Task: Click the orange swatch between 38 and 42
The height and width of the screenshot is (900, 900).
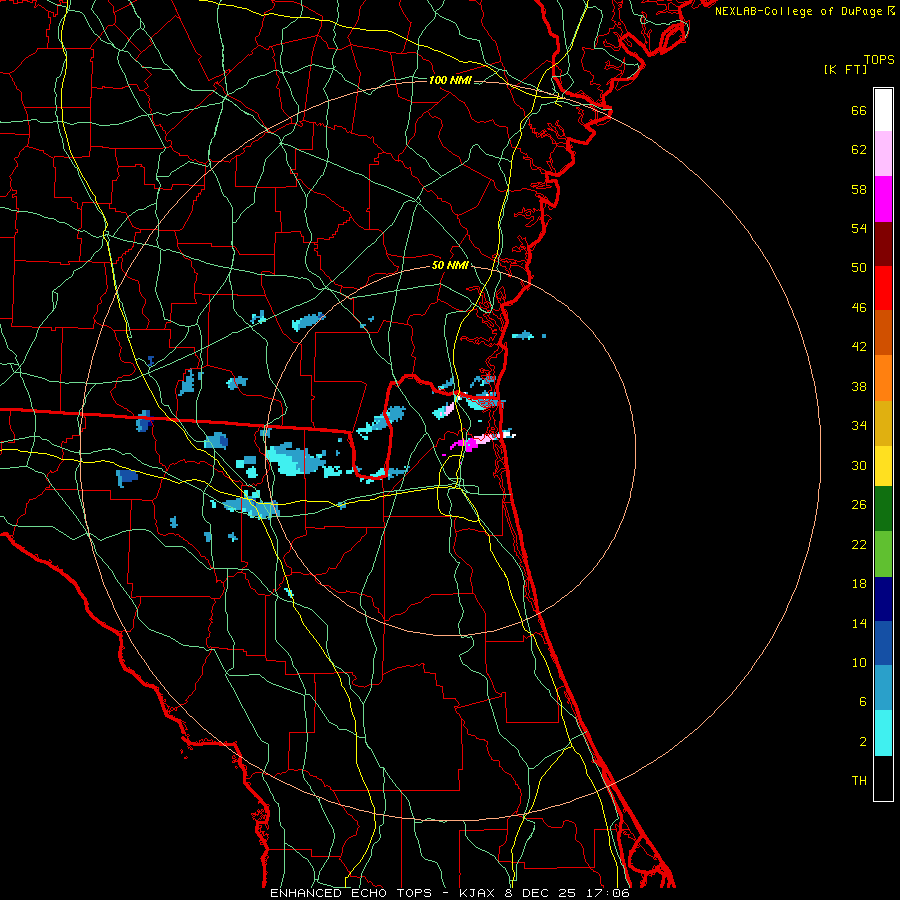Action: point(883,377)
